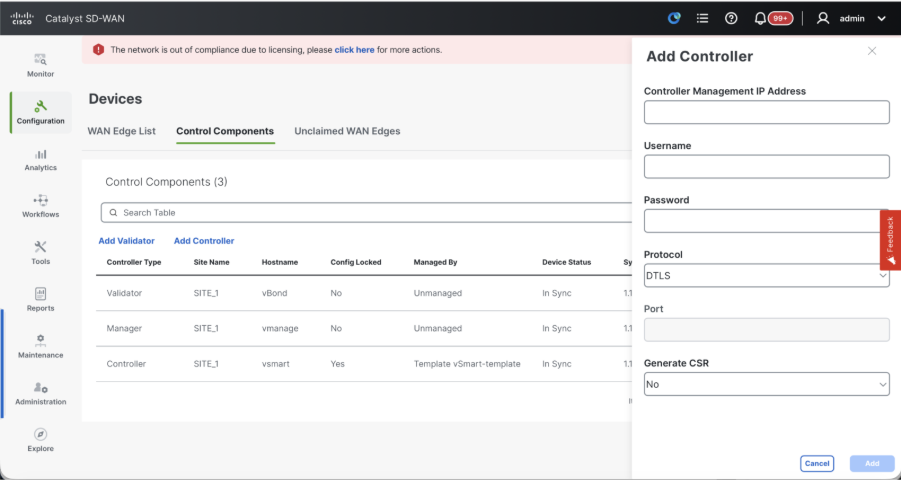Screen dimensions: 901x480
Task: Open the Explore compass icon
Action: tap(41, 440)
